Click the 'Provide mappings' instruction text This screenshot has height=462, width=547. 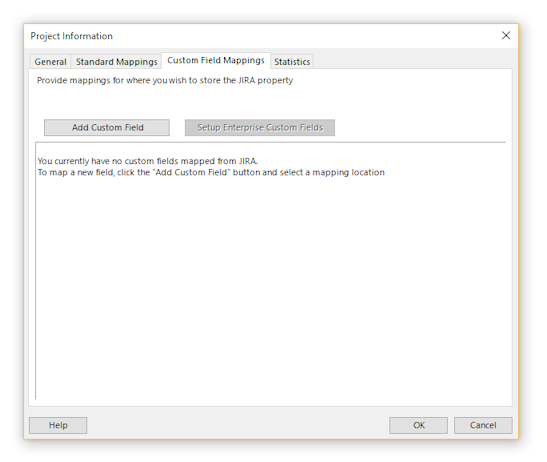pyautogui.click(x=165, y=80)
